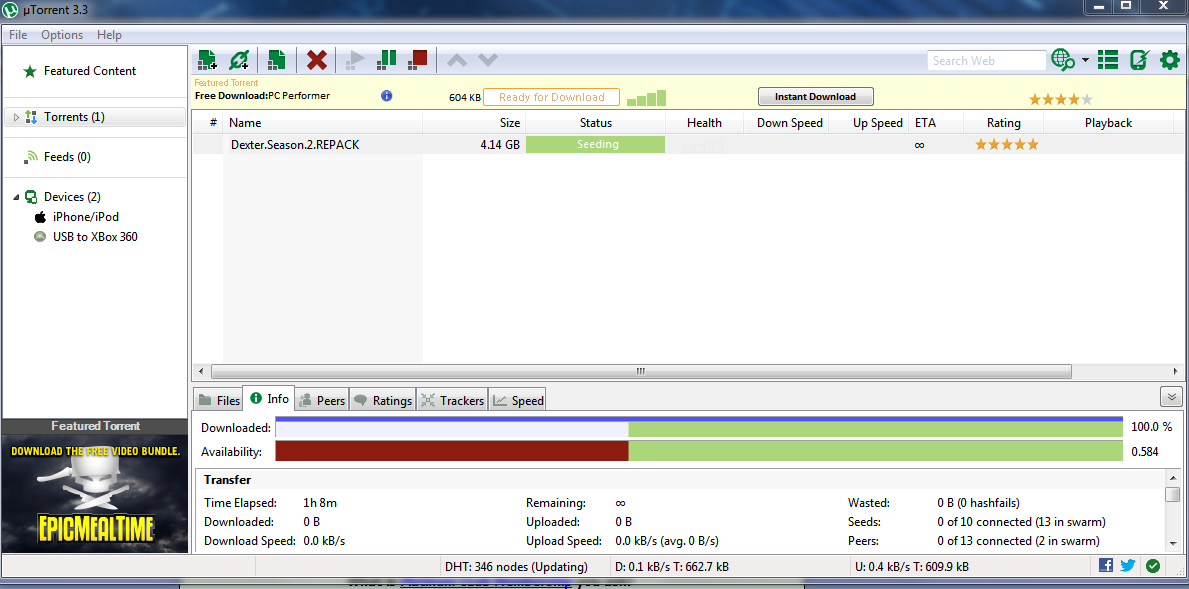1189x589 pixels.
Task: Click Facebook icon in status bar
Action: tap(1106, 566)
